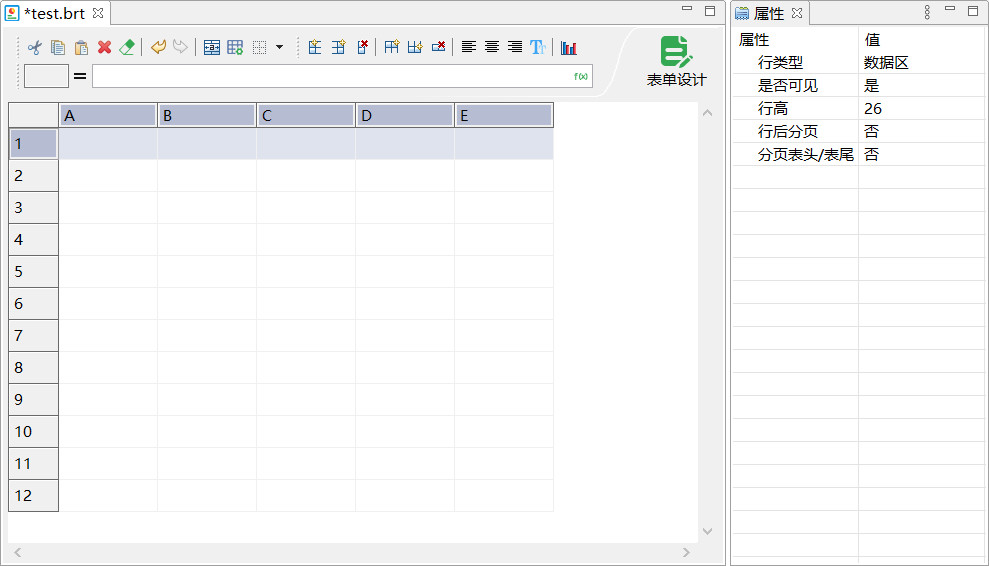Click the 行高 property label
This screenshot has height=566, width=989.
[x=773, y=109]
